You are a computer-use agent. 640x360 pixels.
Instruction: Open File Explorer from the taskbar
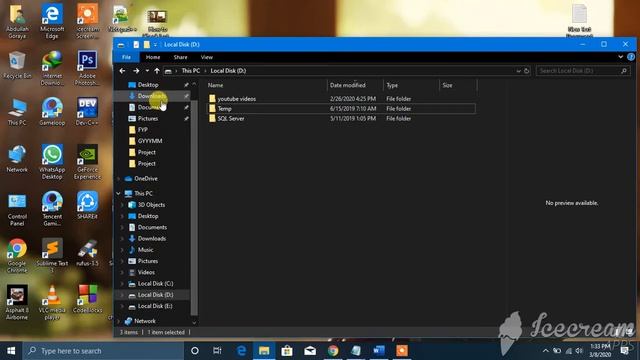click(264, 351)
